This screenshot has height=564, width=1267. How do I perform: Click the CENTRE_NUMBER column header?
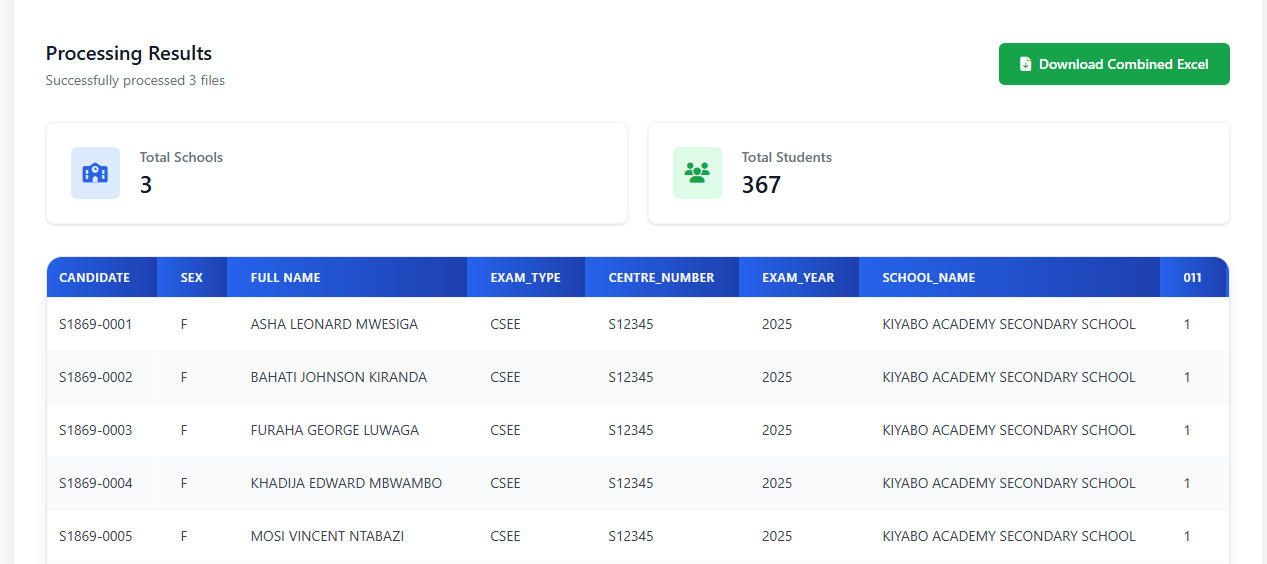pos(661,278)
